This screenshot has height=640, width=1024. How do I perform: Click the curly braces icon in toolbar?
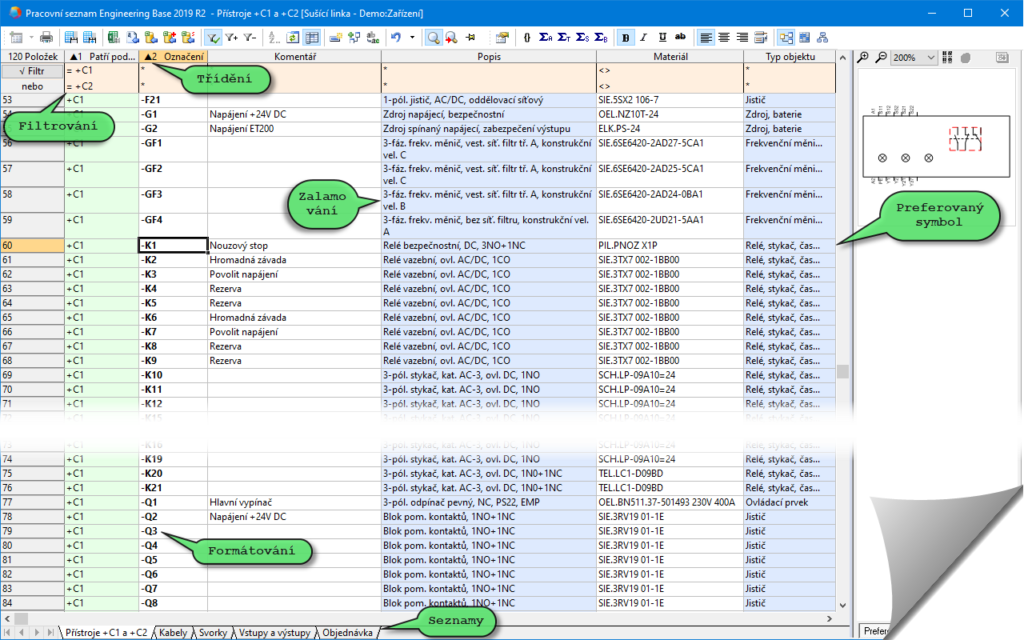(527, 37)
